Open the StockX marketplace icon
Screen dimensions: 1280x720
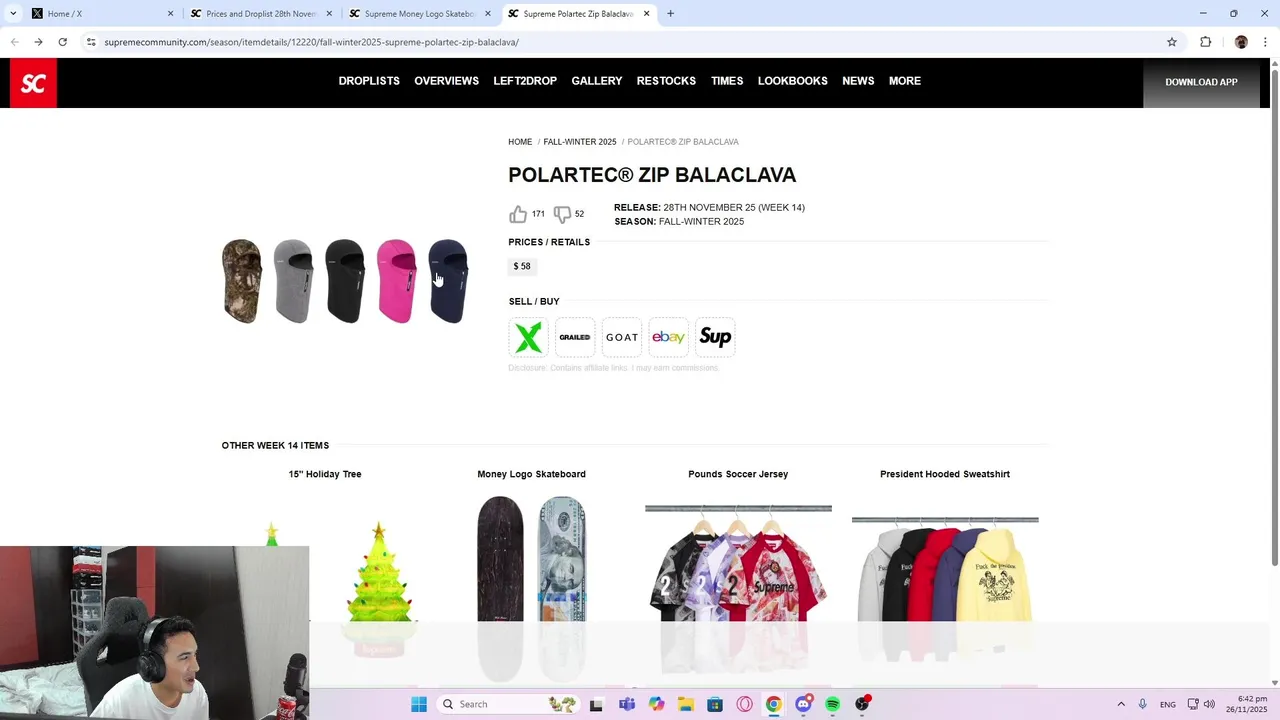tap(528, 337)
